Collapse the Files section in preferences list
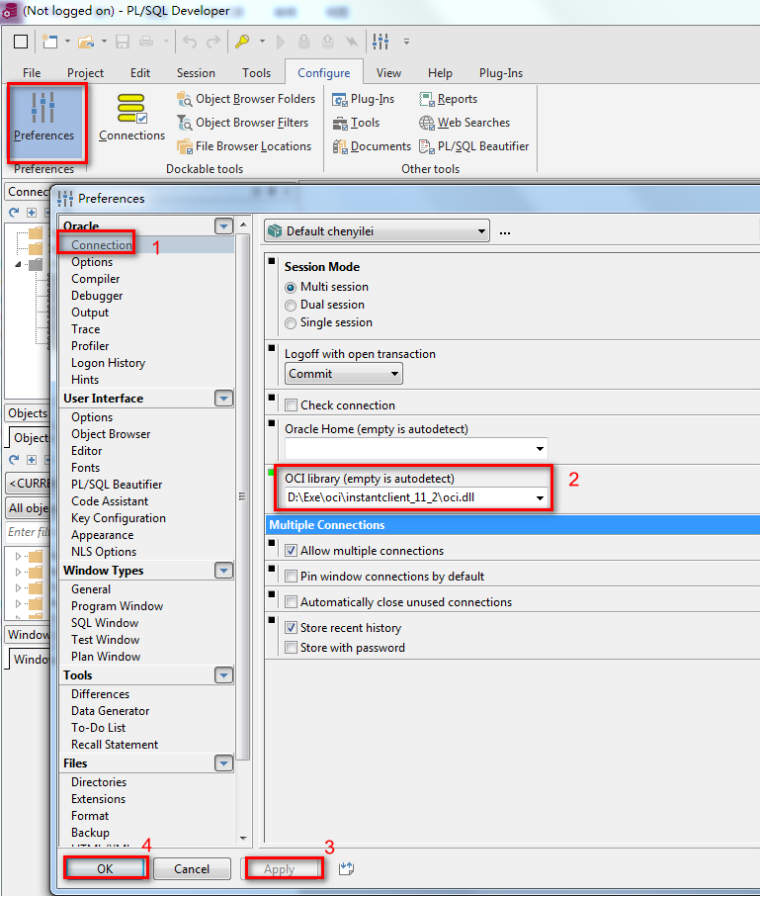The image size is (760, 897). point(224,763)
